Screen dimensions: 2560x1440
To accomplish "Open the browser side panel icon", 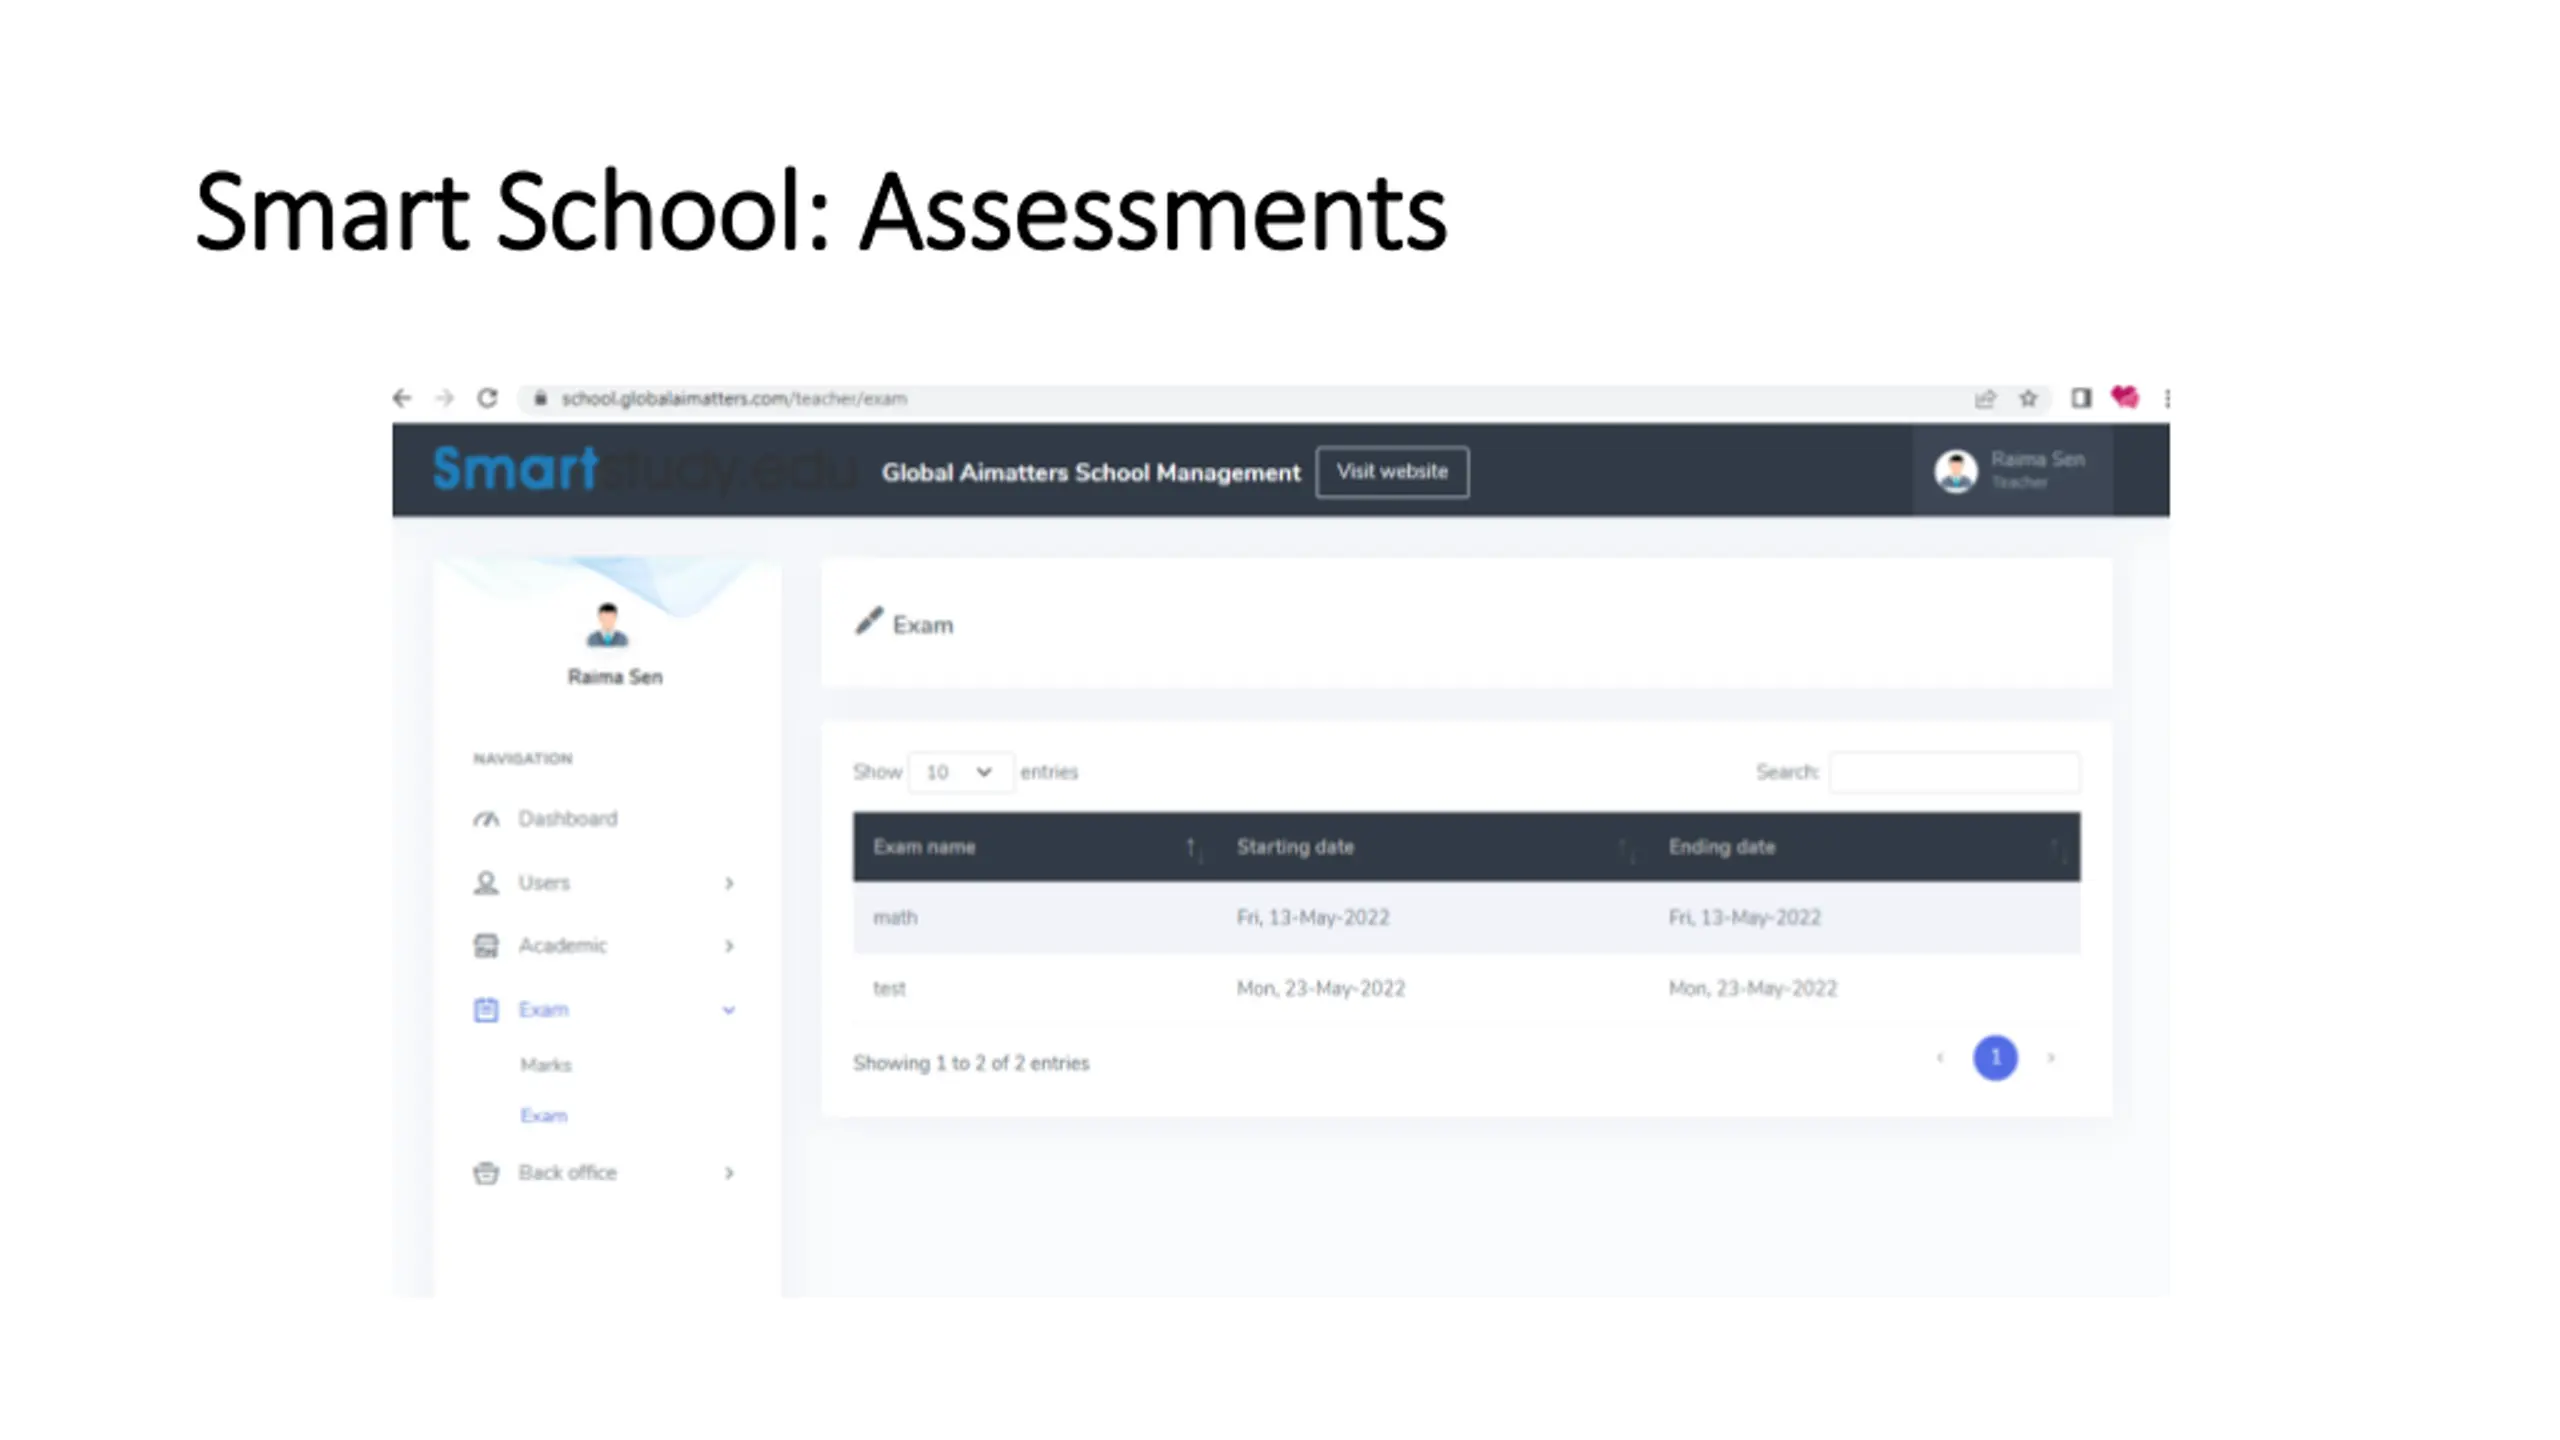I will (x=2081, y=398).
